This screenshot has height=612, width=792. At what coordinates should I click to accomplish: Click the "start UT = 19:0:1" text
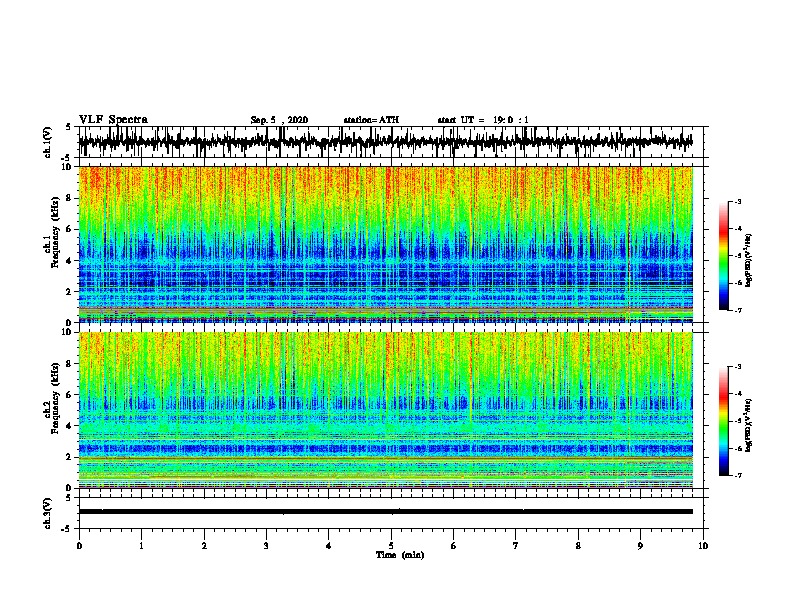pyautogui.click(x=483, y=120)
